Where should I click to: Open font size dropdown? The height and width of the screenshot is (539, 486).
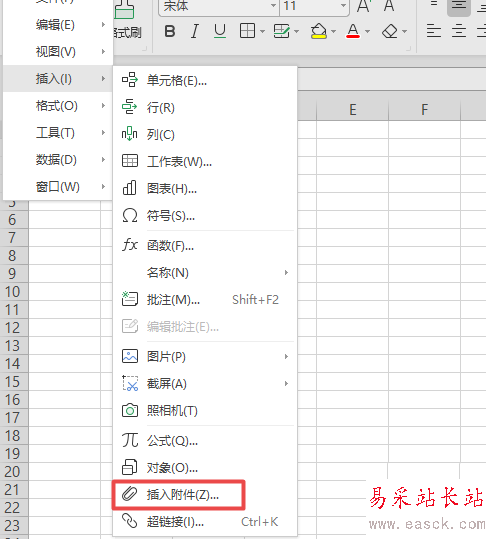tap(343, 6)
